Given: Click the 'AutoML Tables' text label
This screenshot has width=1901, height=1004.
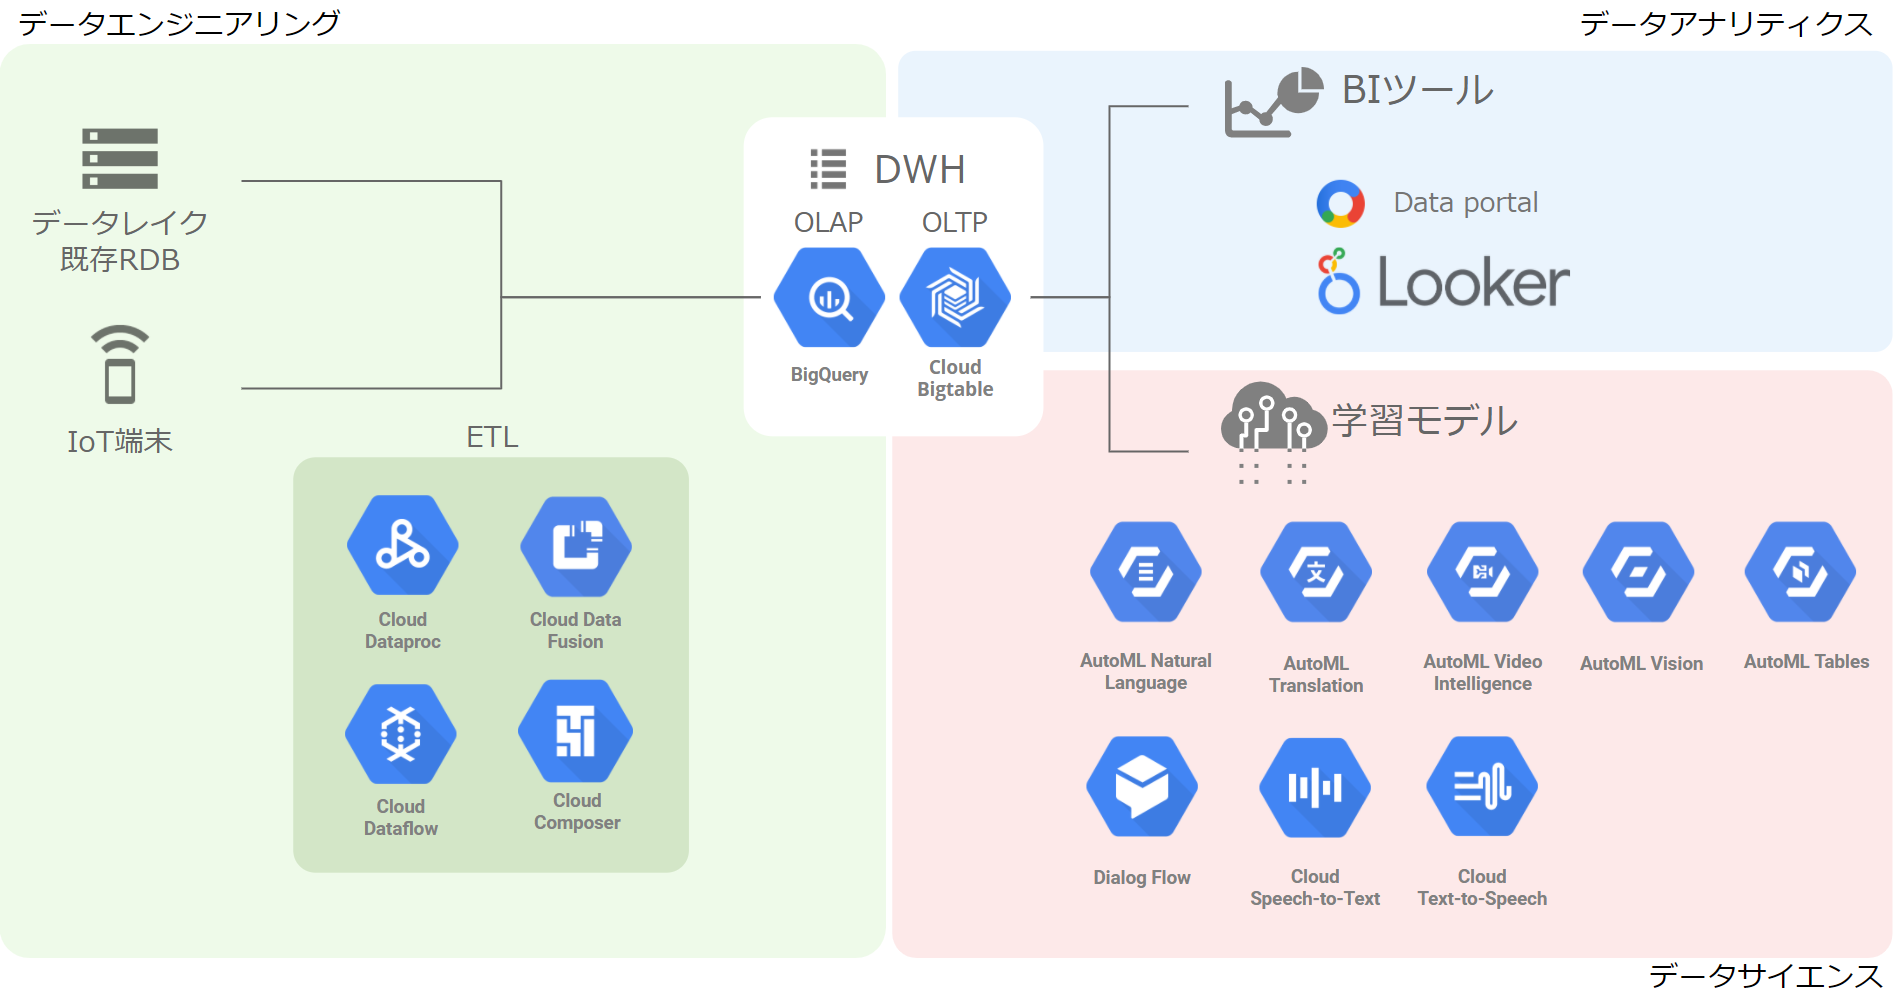Looking at the screenshot, I should [x=1806, y=661].
